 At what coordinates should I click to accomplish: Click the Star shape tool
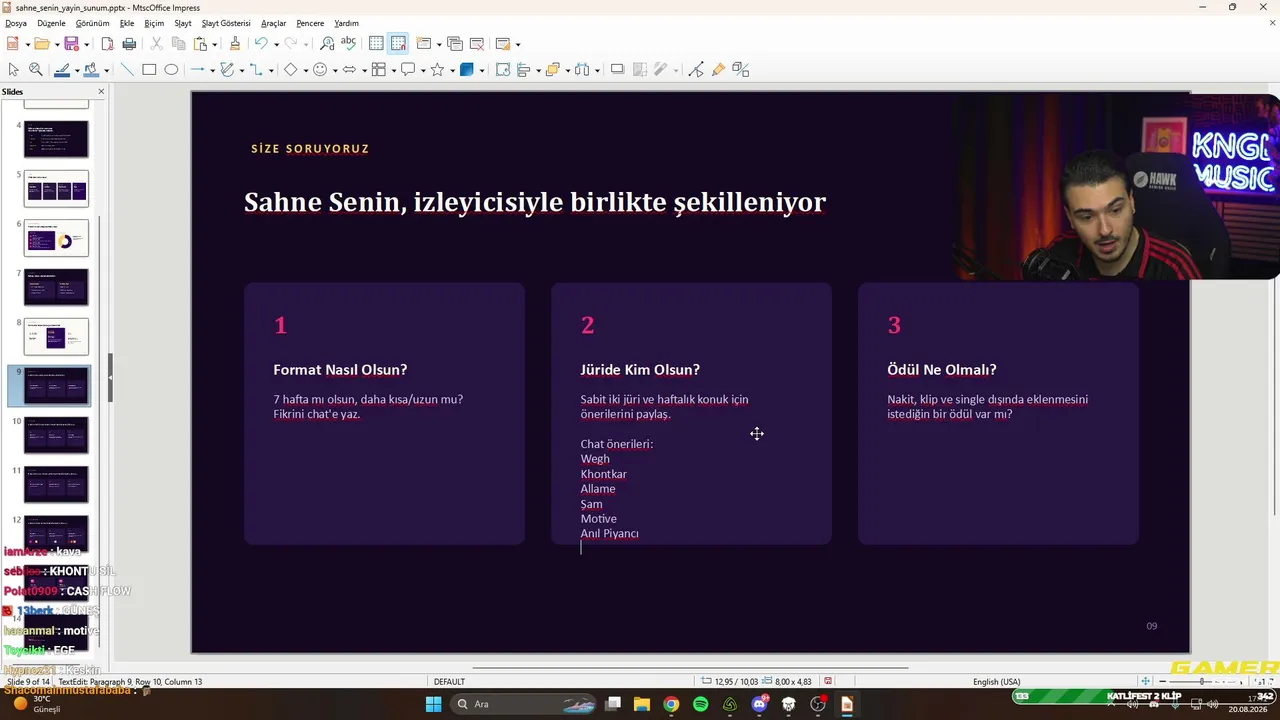(437, 70)
